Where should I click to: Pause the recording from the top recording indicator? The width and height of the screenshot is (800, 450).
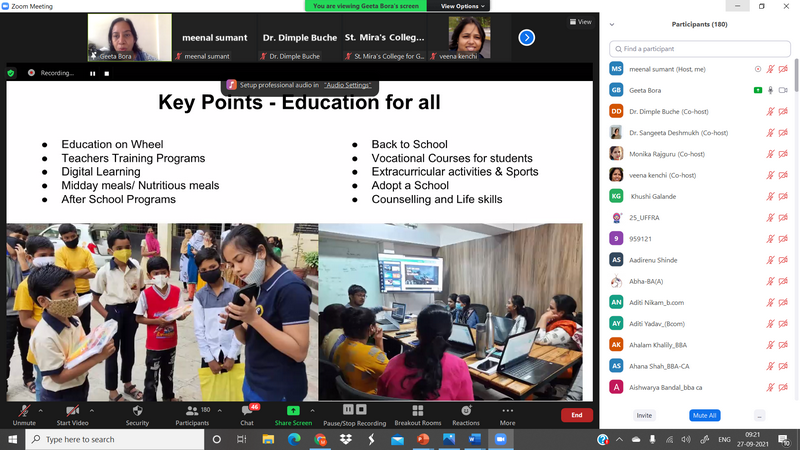coord(93,73)
